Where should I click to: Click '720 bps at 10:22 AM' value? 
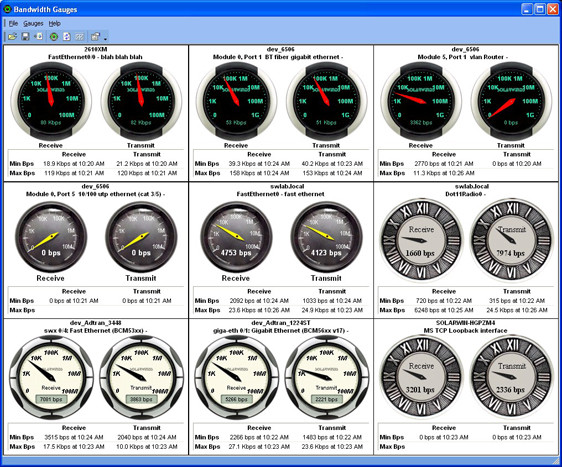click(x=444, y=301)
